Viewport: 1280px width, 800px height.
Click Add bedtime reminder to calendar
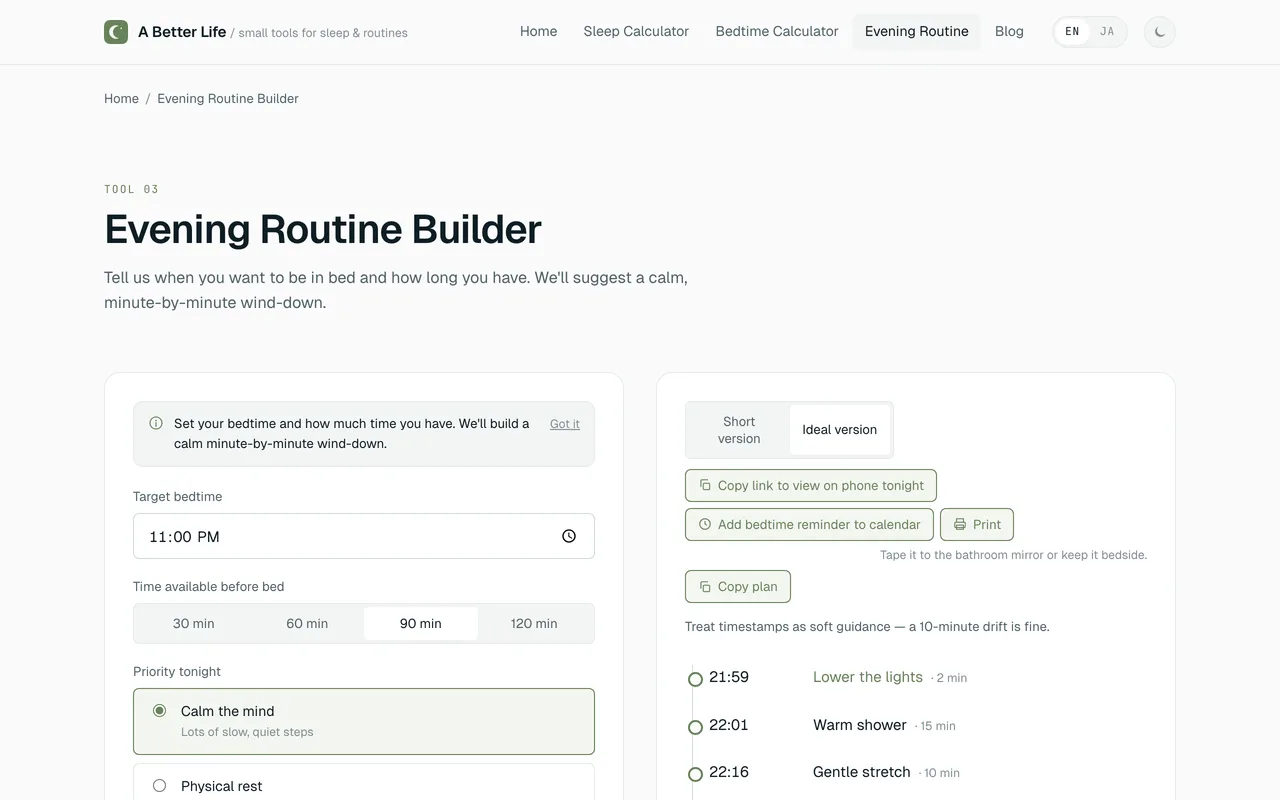coord(809,525)
